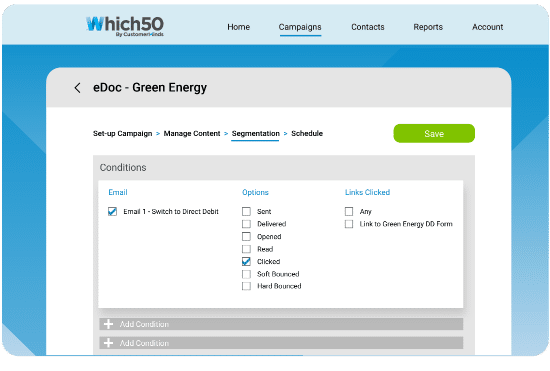Image resolution: width=550 pixels, height=371 pixels.
Task: Select the Segmentation step
Action: coord(256,134)
